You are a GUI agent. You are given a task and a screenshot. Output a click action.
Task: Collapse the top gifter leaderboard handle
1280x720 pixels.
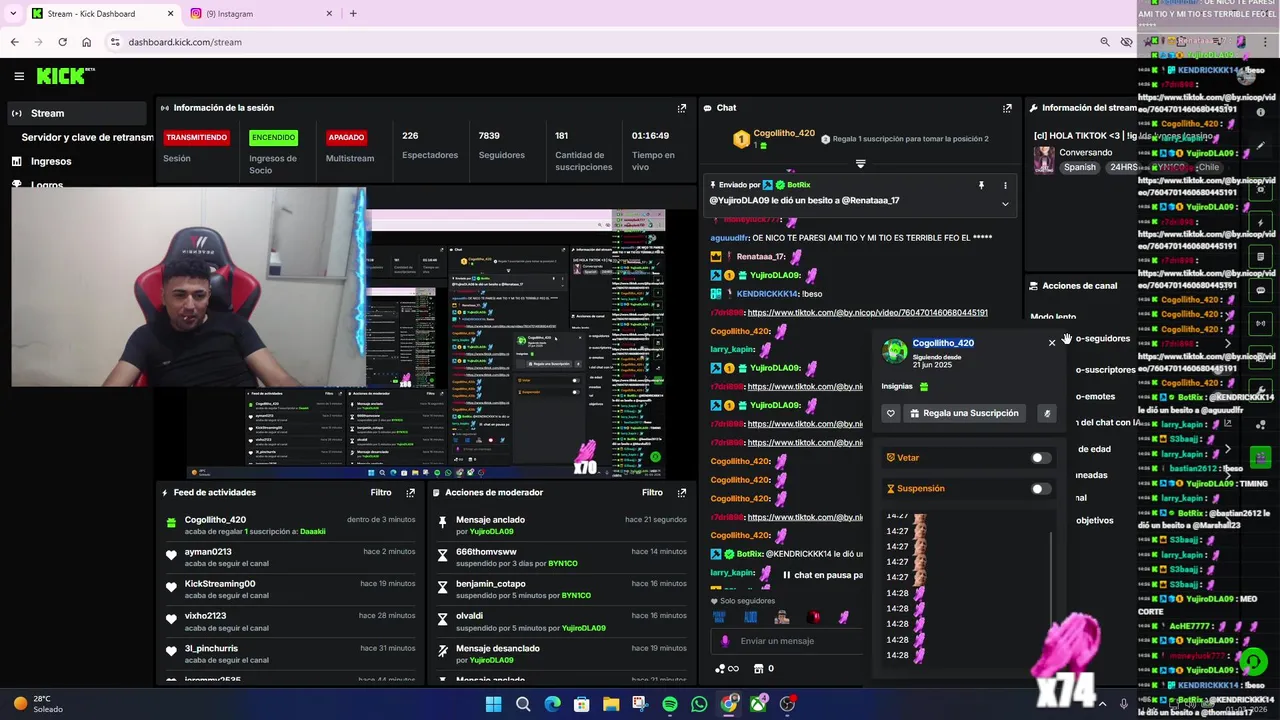[x=860, y=164]
